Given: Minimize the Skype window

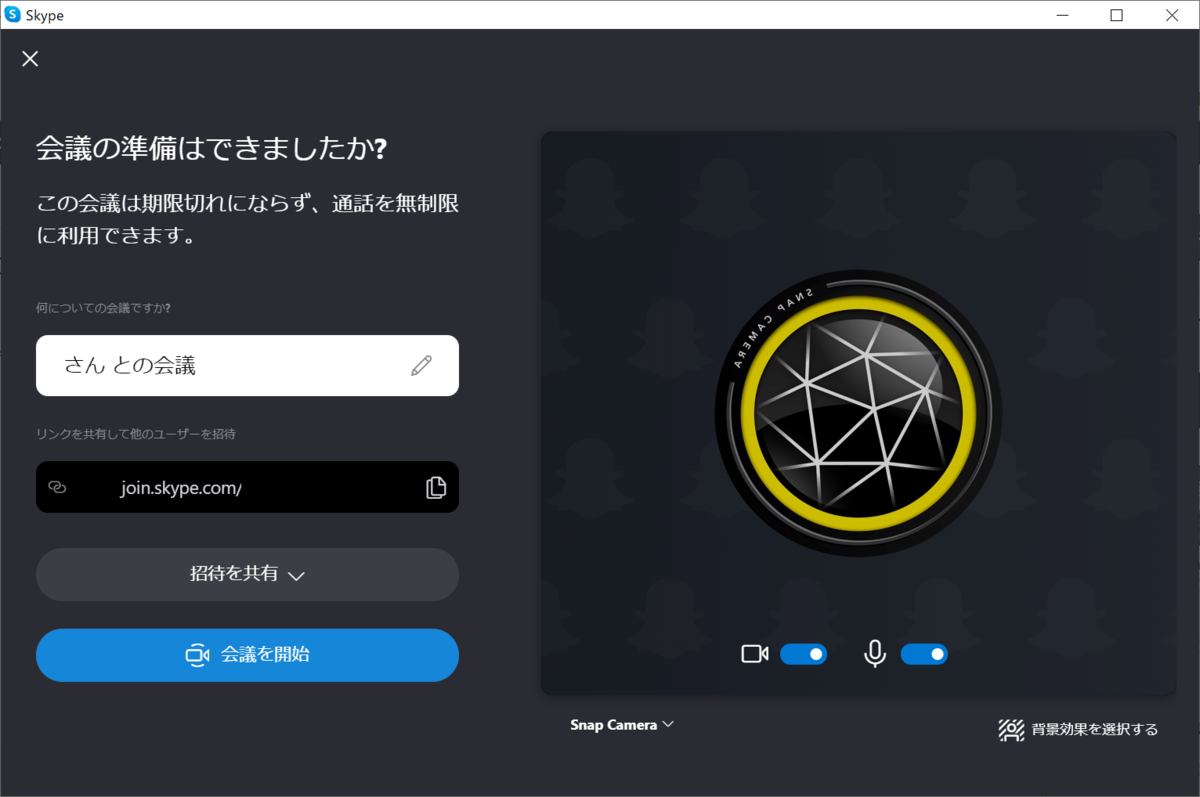Looking at the screenshot, I should (x=1063, y=14).
